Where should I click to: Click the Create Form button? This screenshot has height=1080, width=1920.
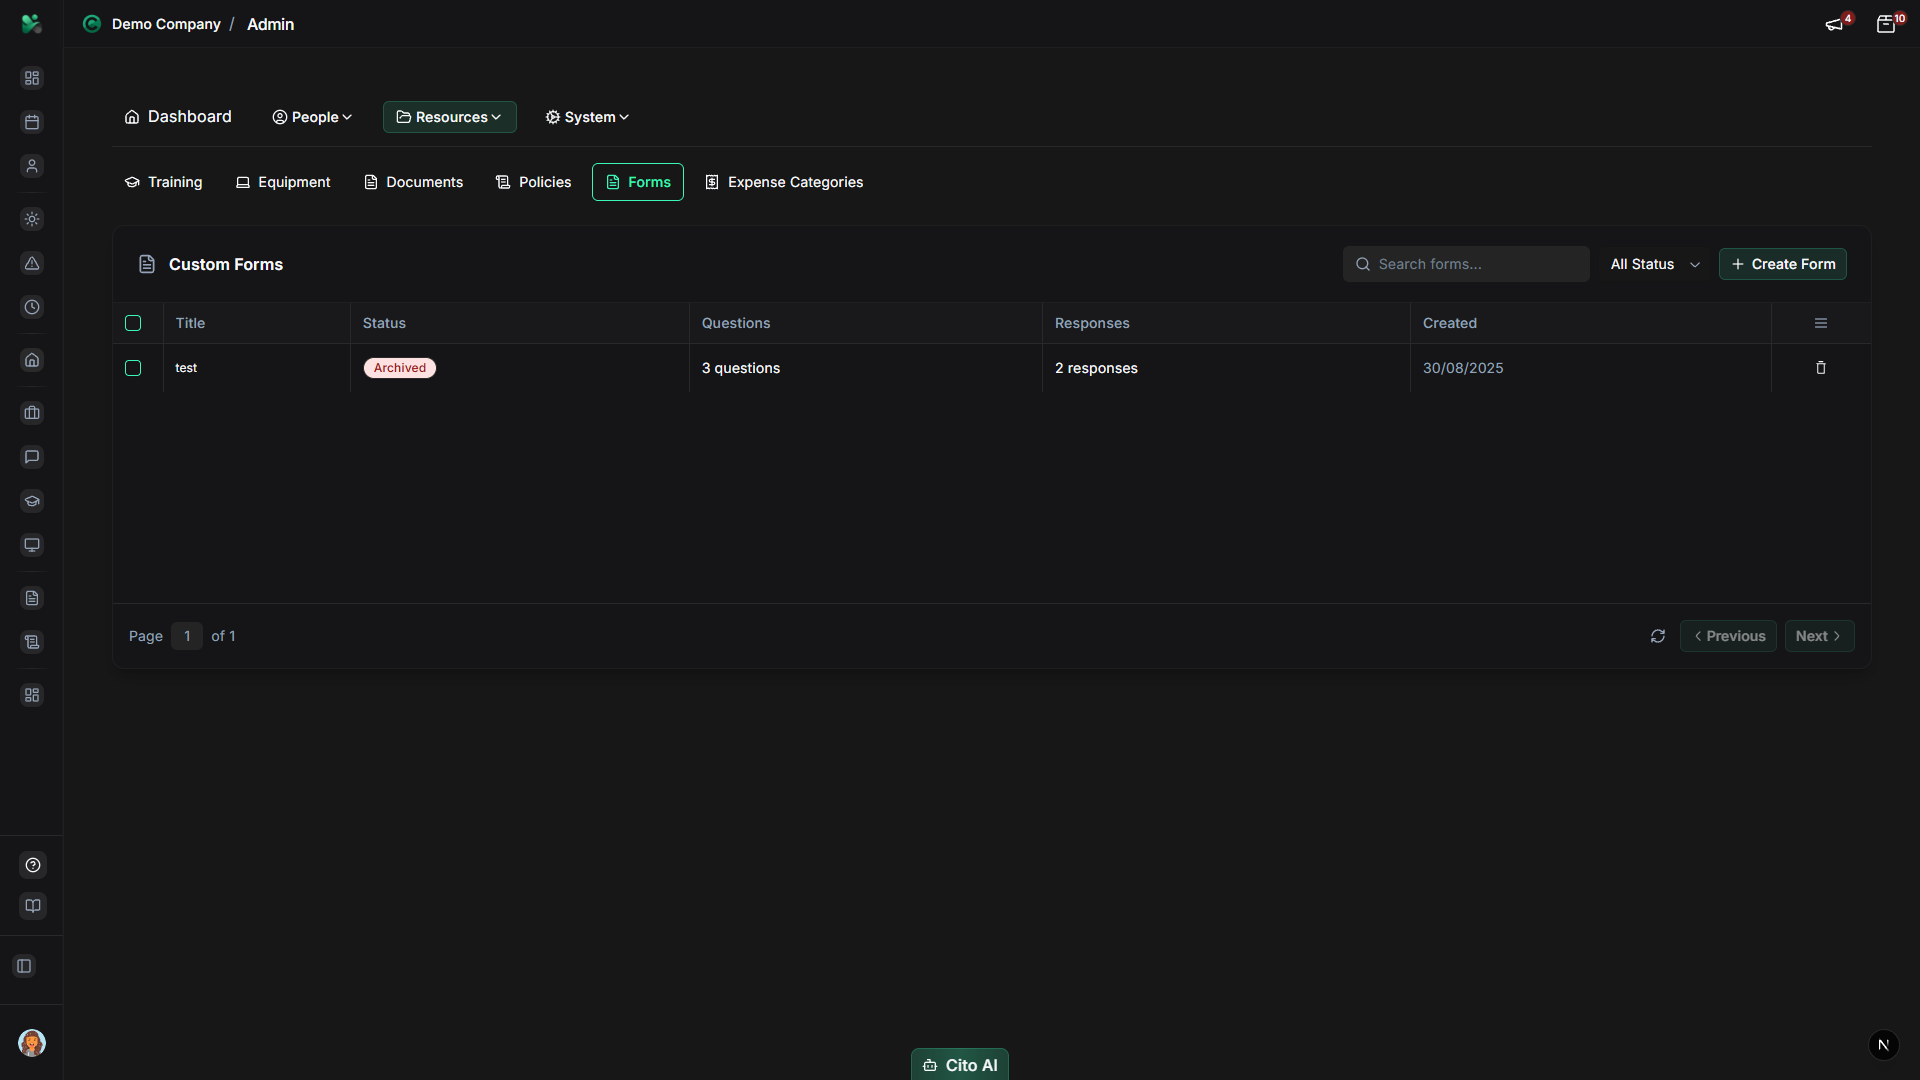pos(1784,264)
